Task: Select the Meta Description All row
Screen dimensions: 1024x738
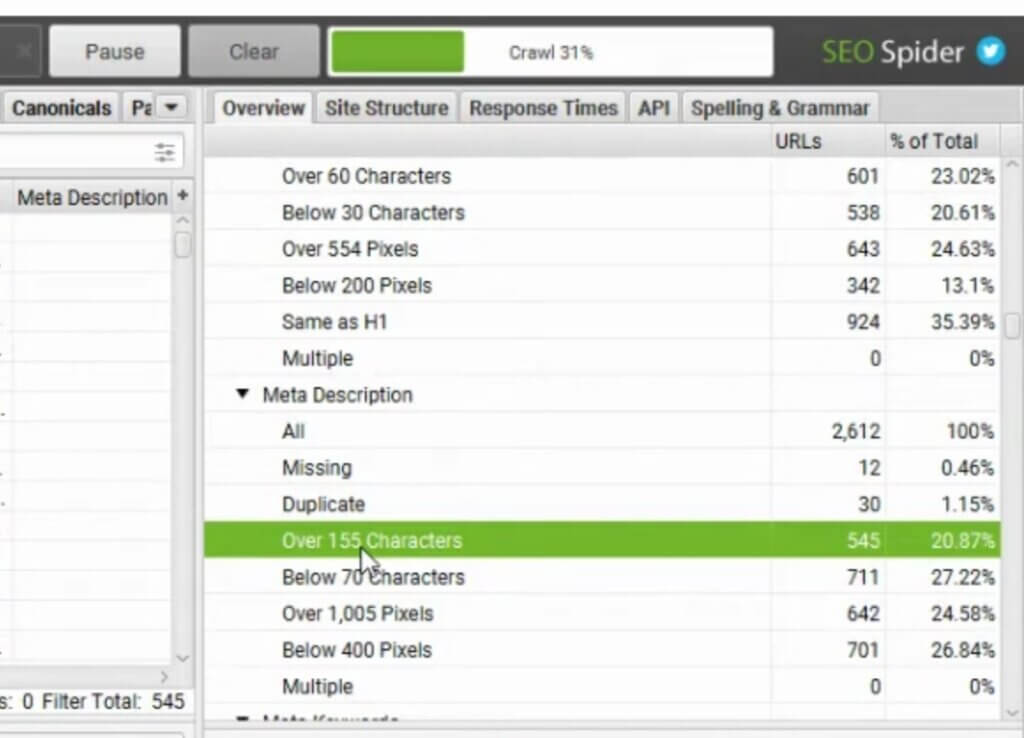Action: click(602, 431)
